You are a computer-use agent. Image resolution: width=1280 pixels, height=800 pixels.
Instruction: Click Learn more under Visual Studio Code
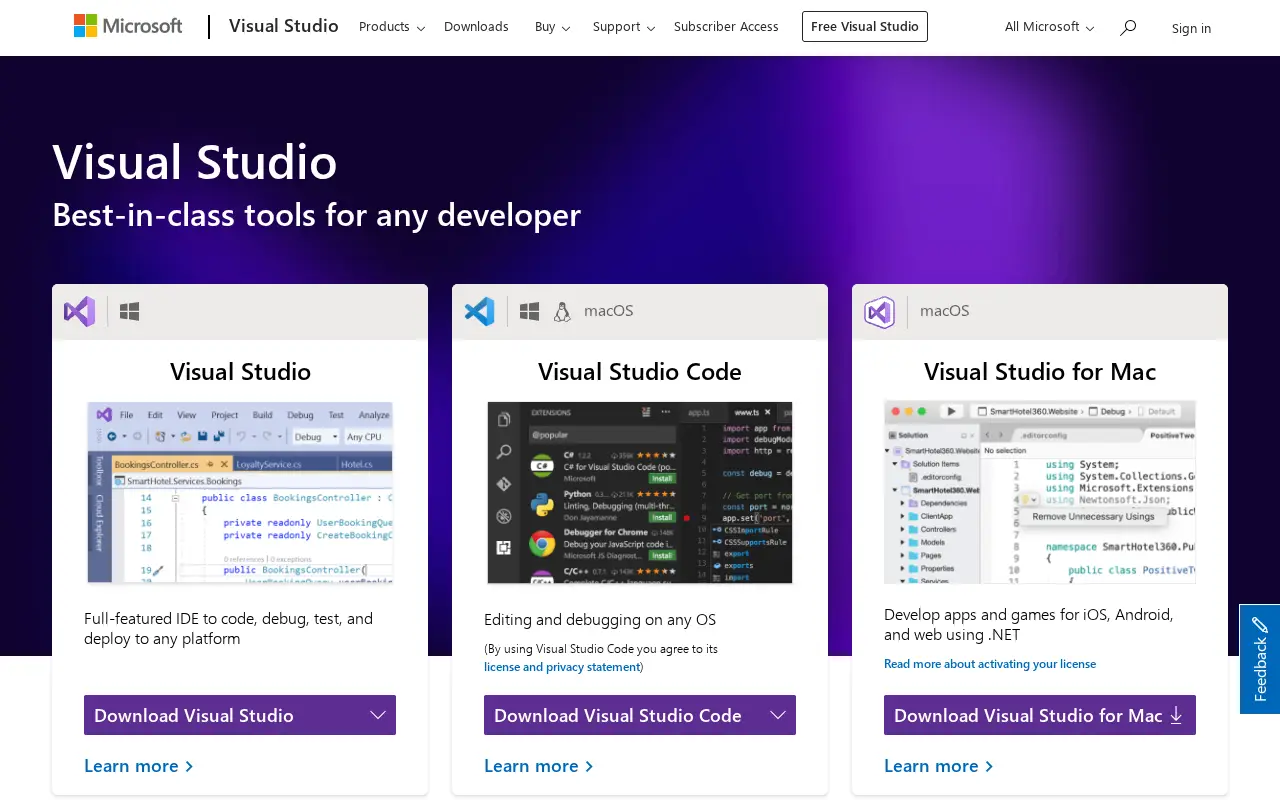[x=539, y=766]
